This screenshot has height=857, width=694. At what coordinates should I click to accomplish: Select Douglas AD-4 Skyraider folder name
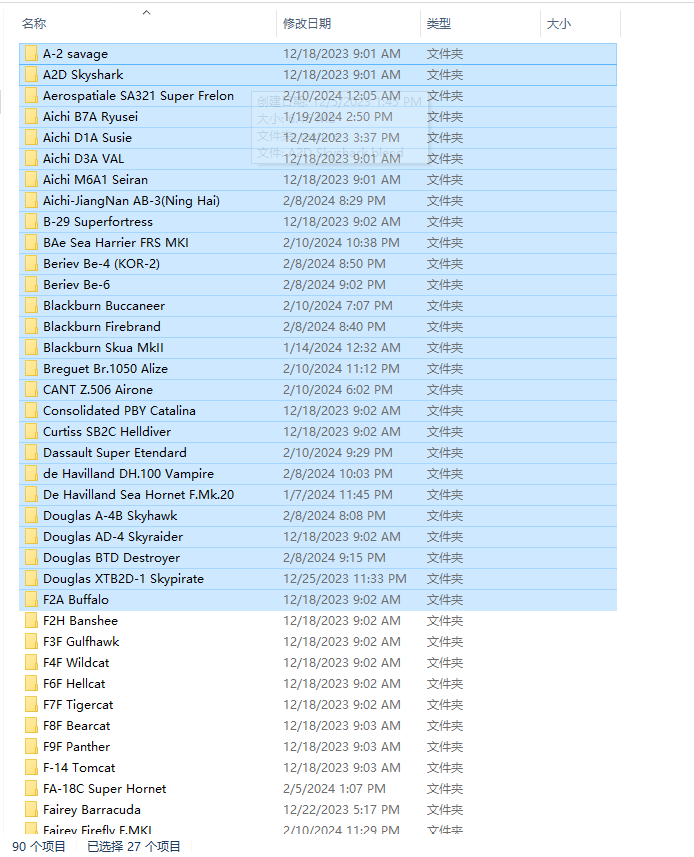tap(113, 537)
